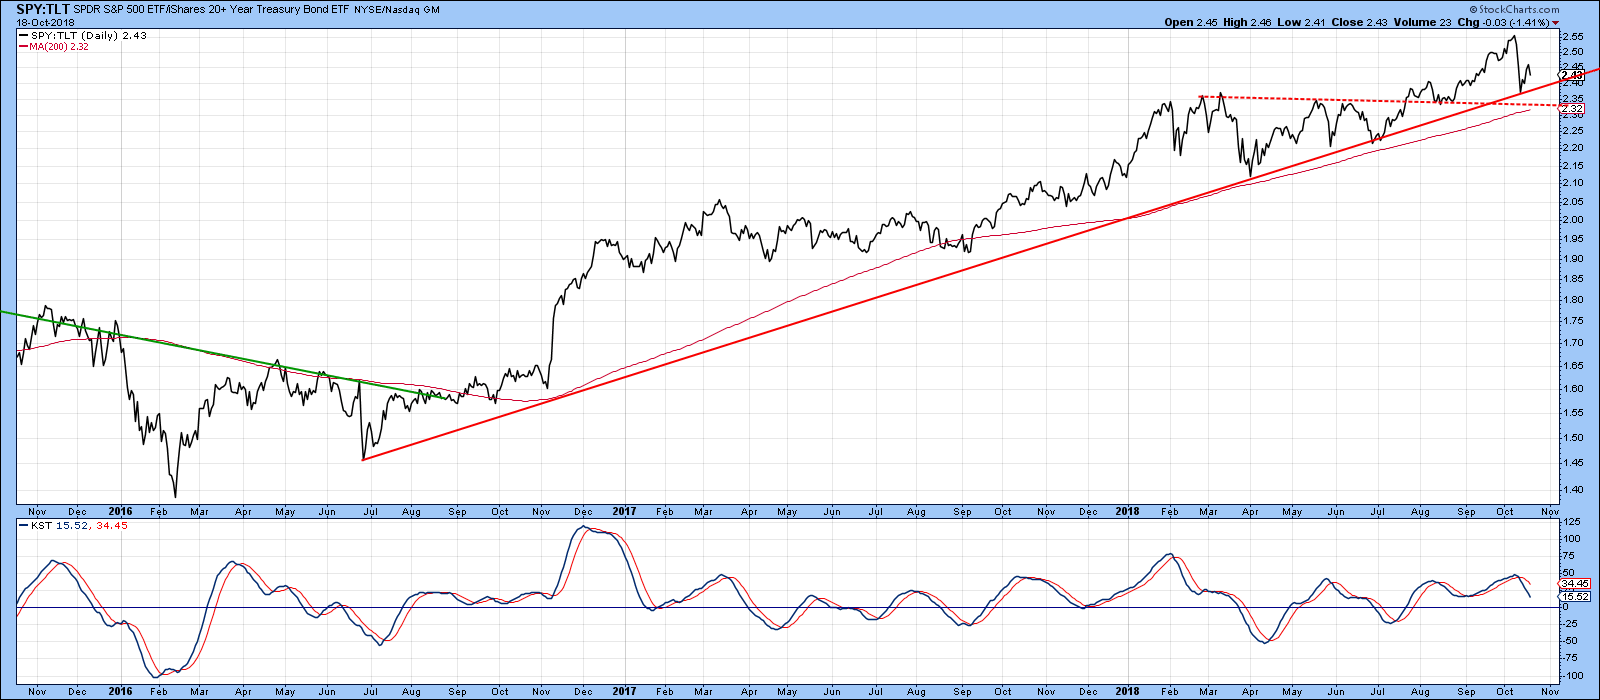Screen dimensions: 1600x700
Task: Click the 15.52 tag on the KST axis
Action: click(x=1573, y=597)
